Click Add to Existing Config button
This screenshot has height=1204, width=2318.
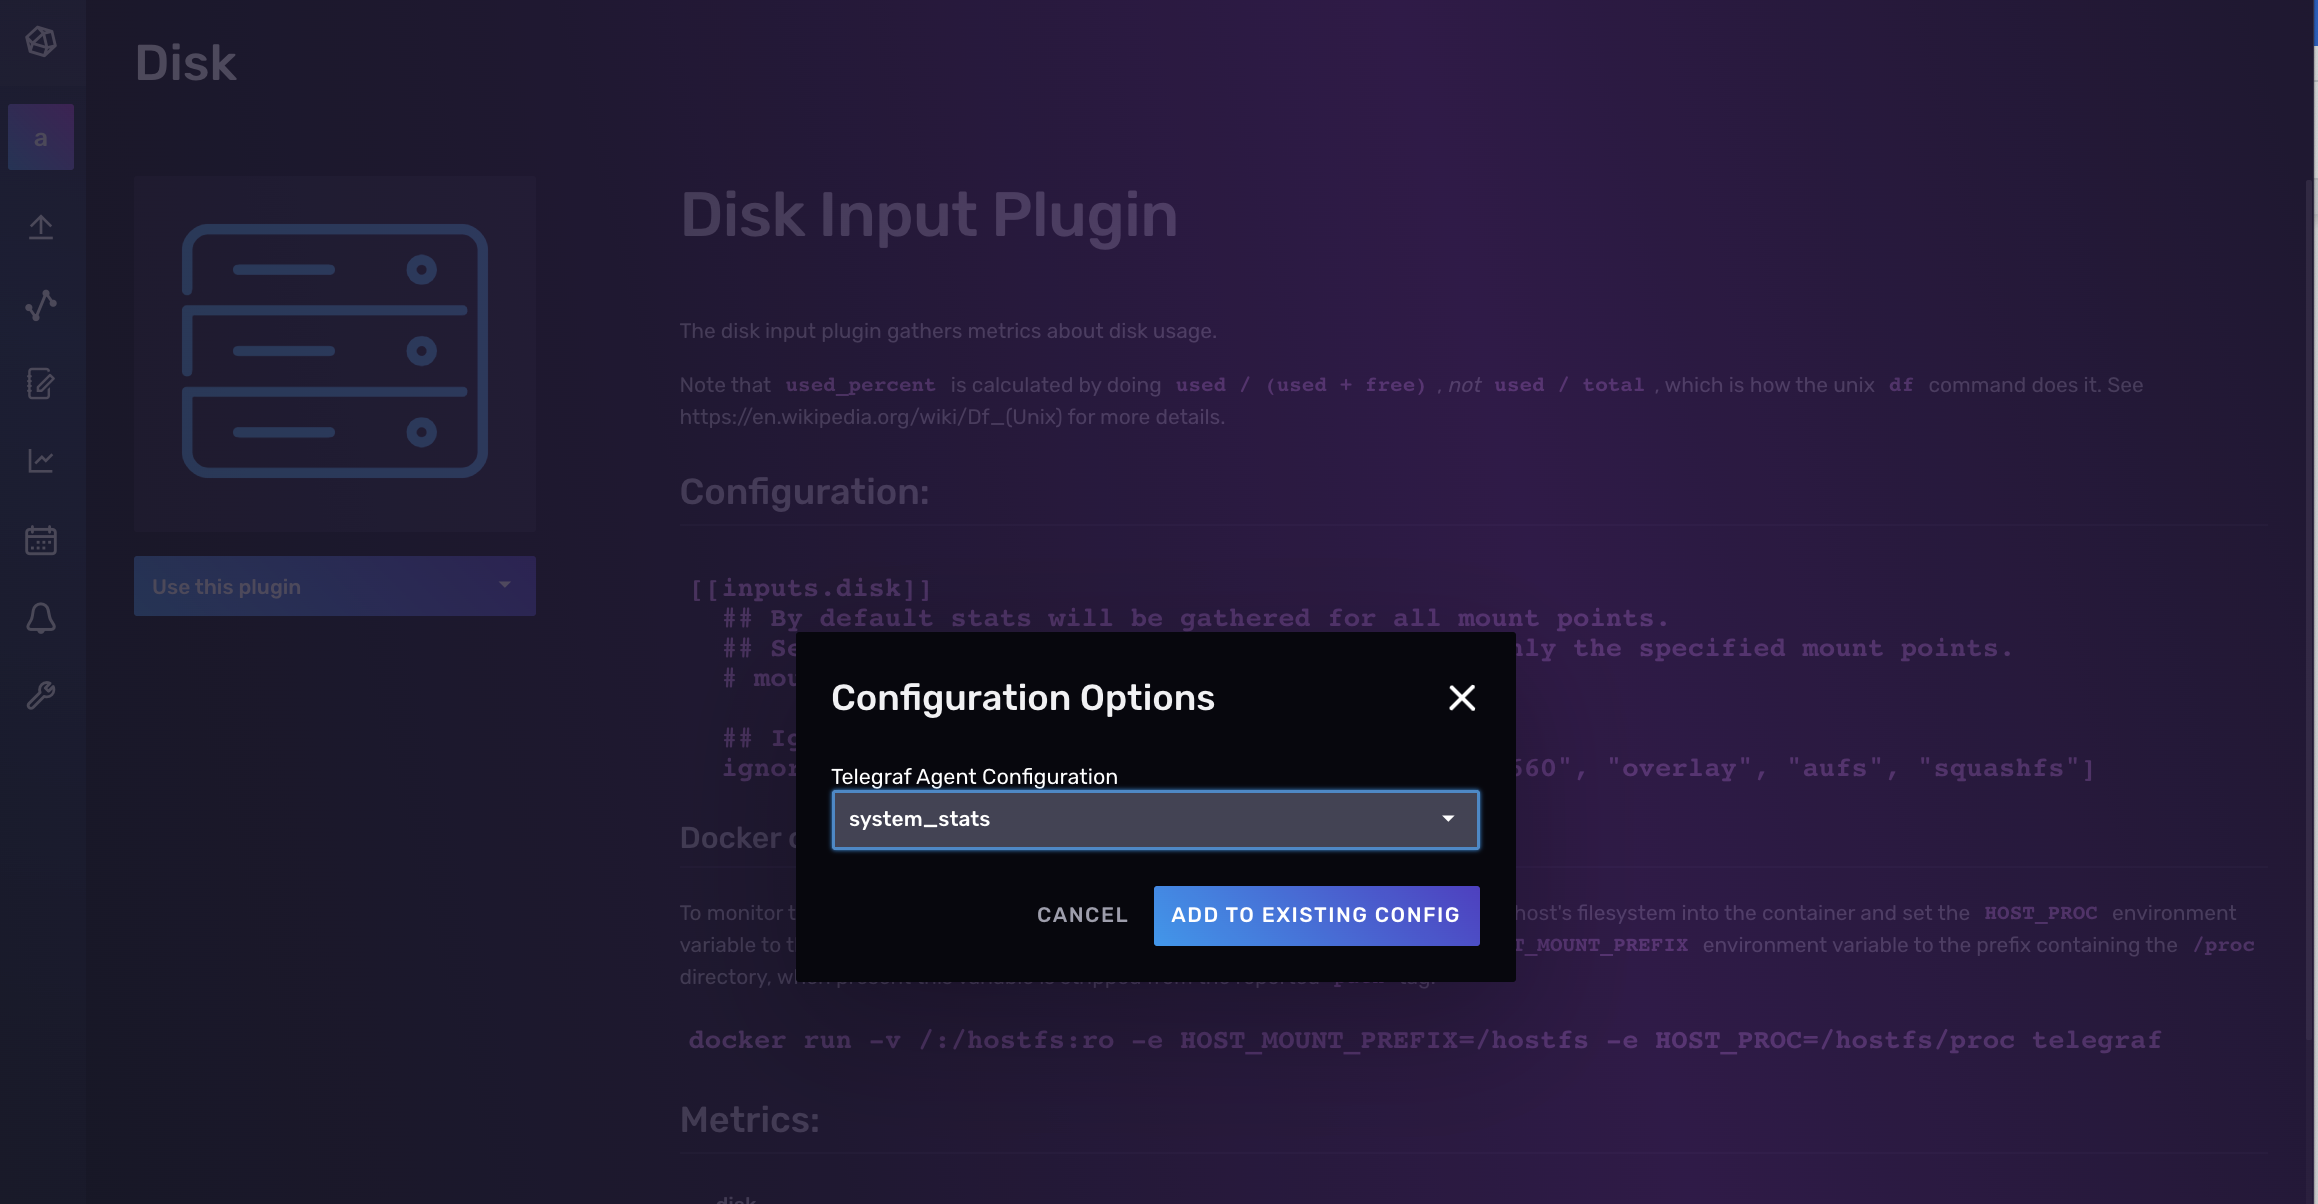click(x=1316, y=915)
